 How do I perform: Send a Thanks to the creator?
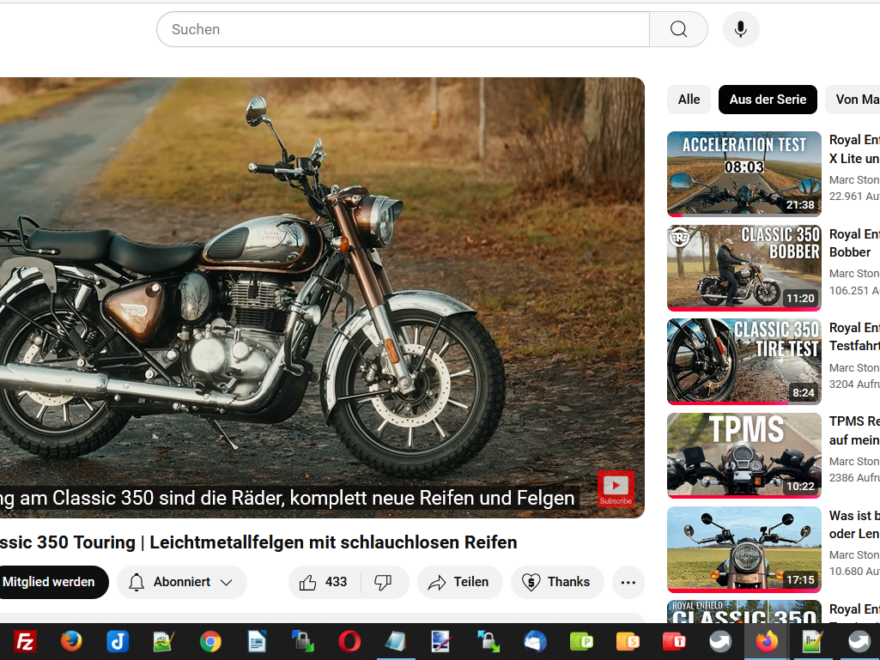(x=557, y=582)
